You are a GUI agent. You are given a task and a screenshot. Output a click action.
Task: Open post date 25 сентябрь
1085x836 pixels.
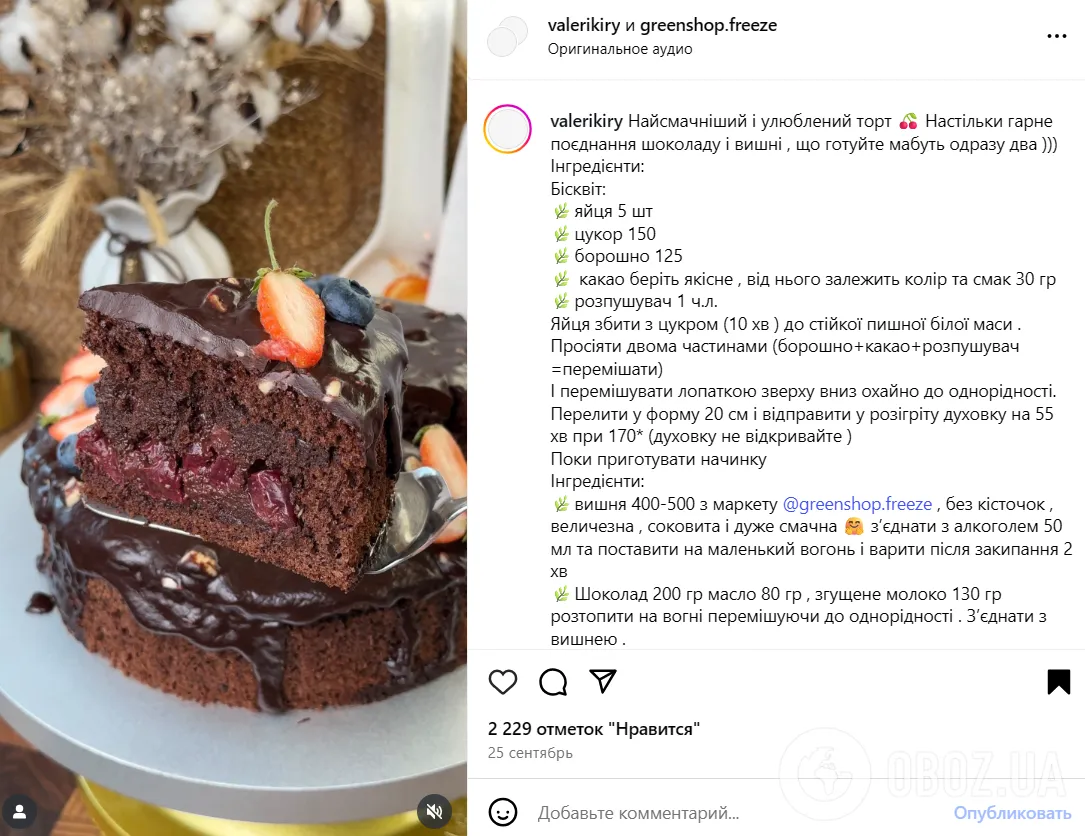pyautogui.click(x=530, y=753)
